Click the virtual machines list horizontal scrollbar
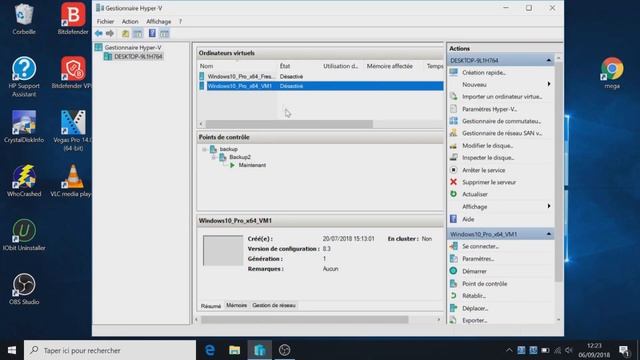640x360 pixels. (x=289, y=124)
